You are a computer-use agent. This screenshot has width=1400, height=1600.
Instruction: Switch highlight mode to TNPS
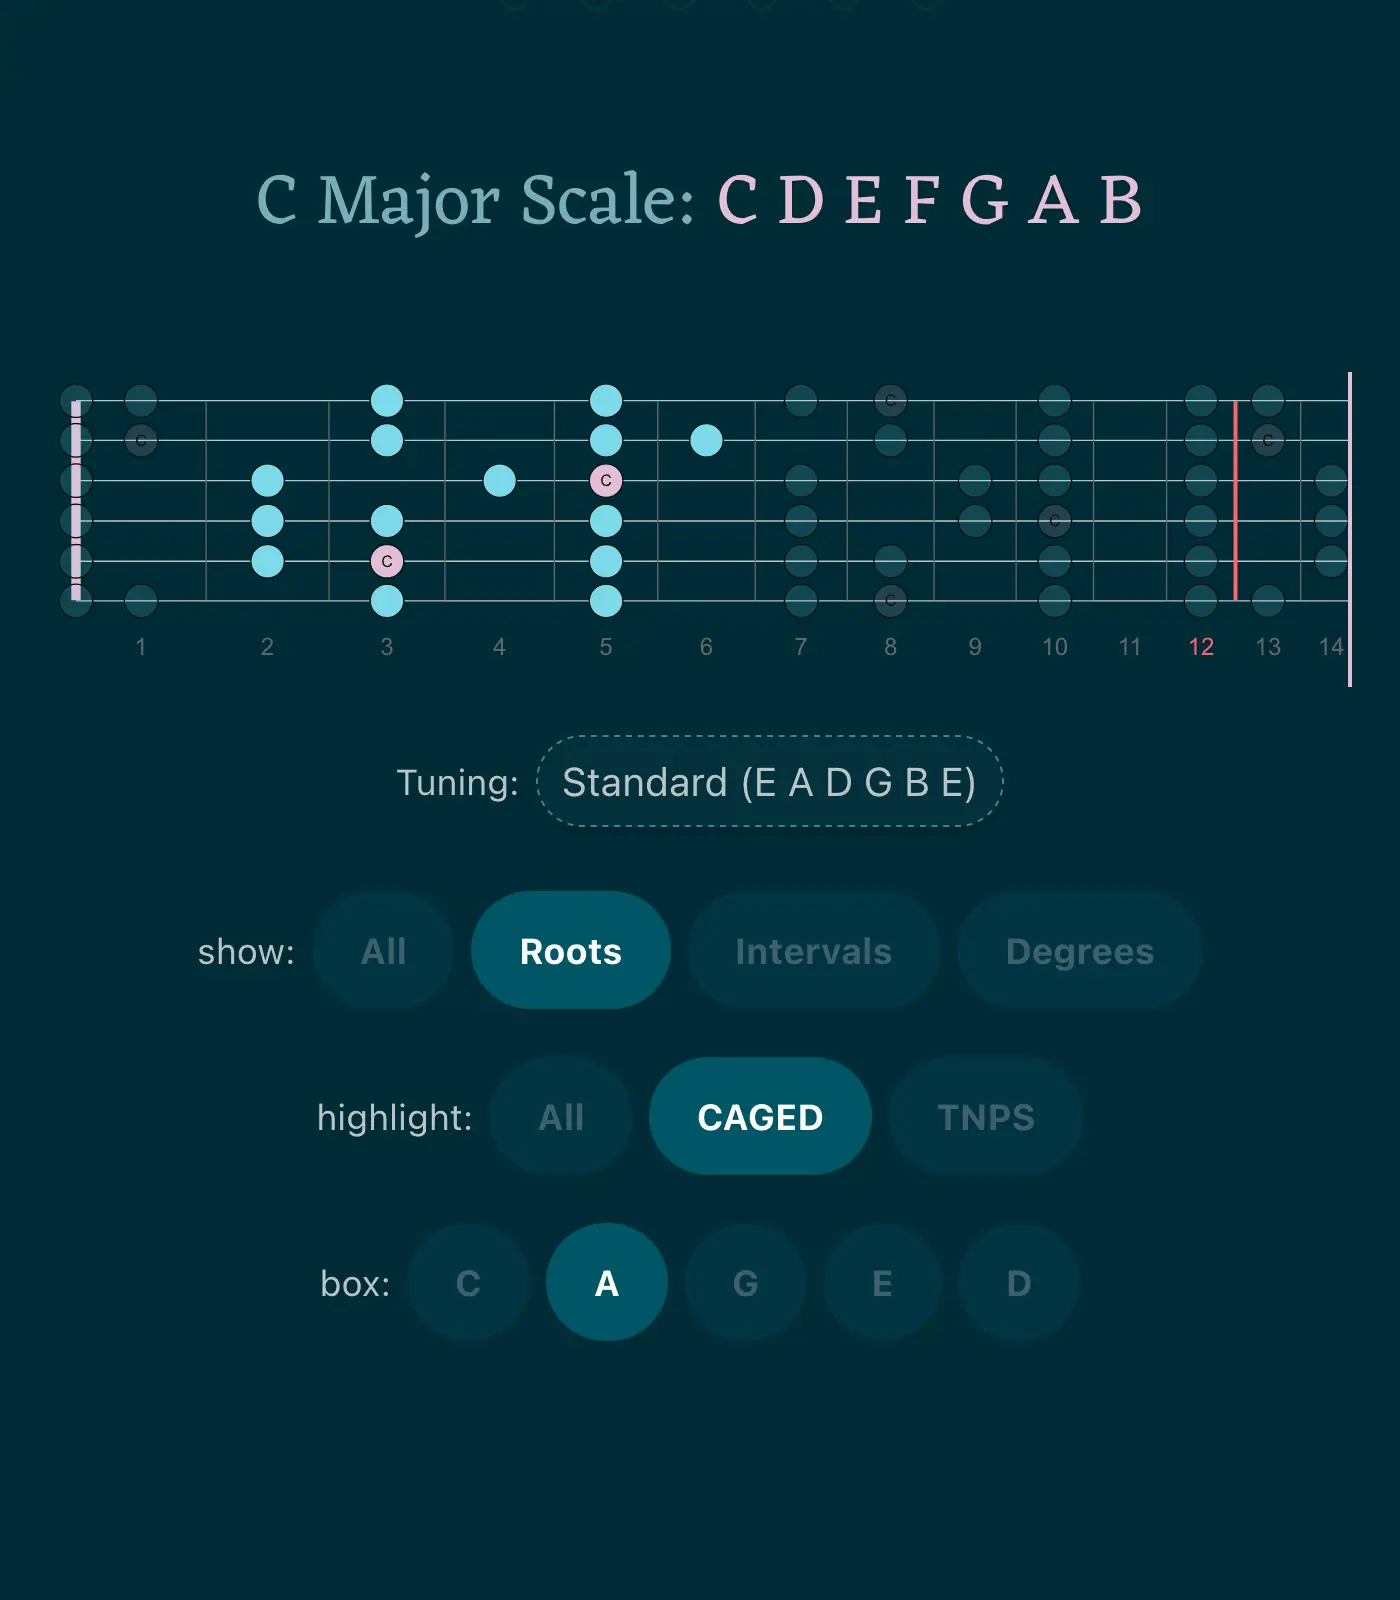(x=986, y=1116)
